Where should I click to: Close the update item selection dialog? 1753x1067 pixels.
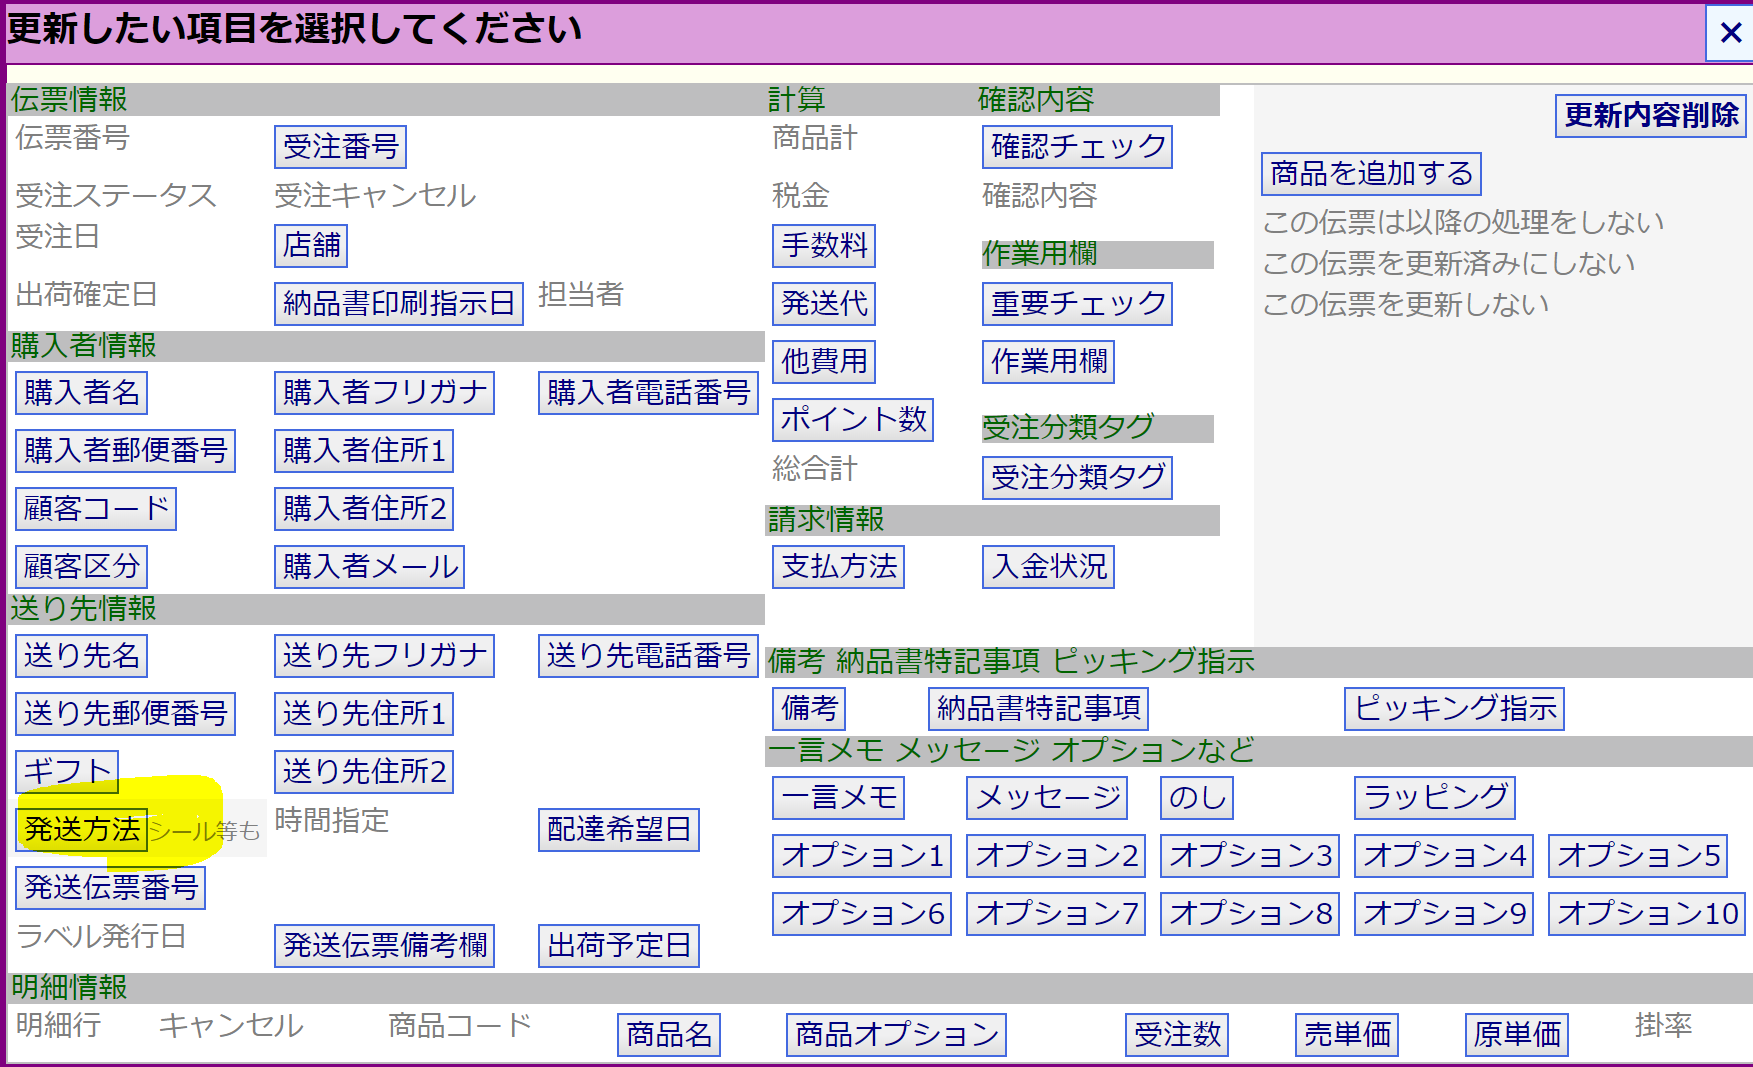[1730, 33]
